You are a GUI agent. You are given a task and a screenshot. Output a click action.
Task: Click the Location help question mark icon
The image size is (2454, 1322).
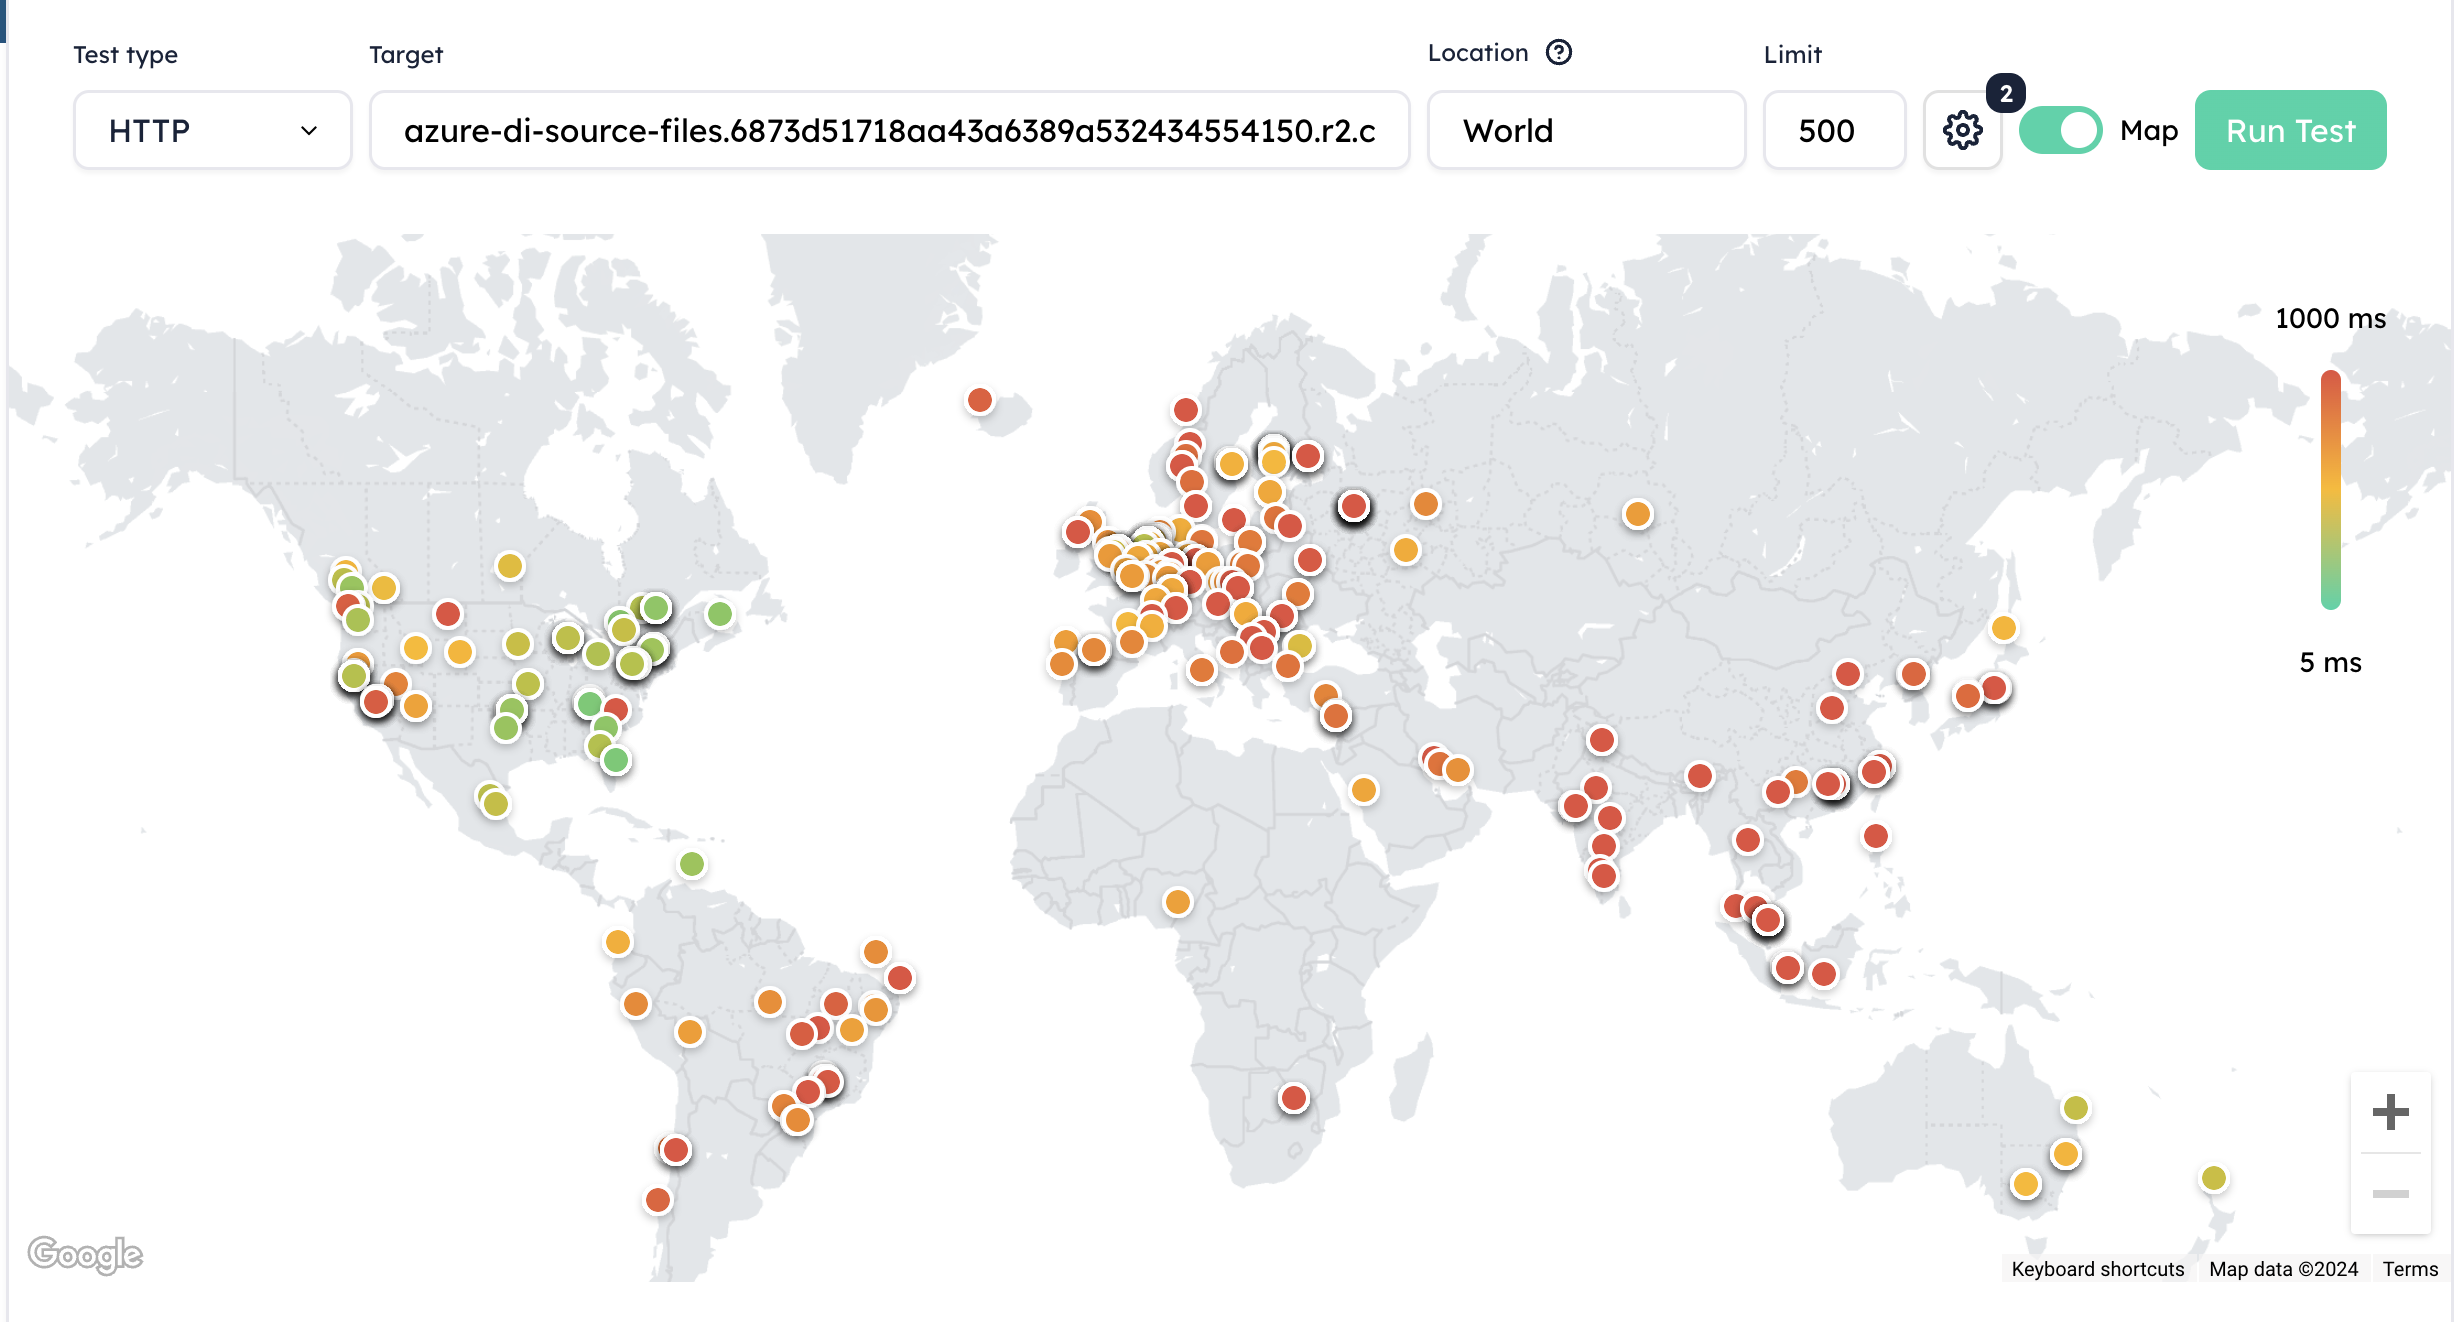pyautogui.click(x=1558, y=52)
